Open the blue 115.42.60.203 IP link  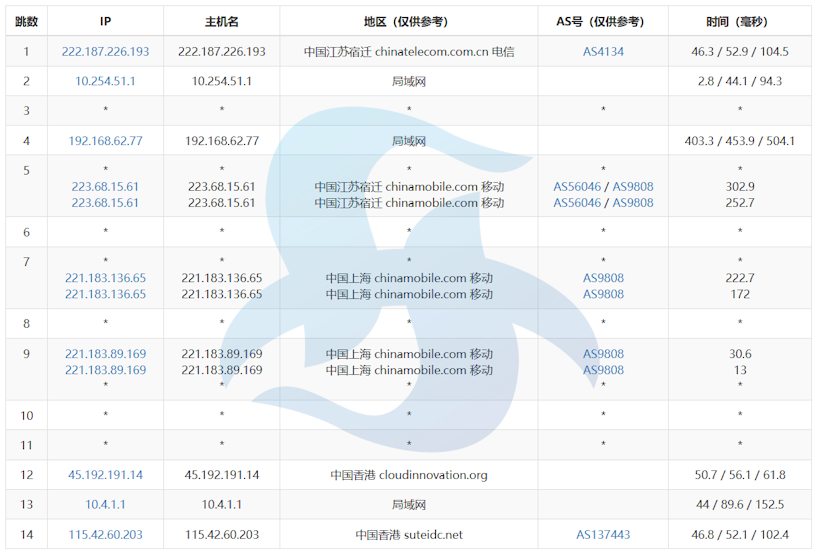(105, 535)
